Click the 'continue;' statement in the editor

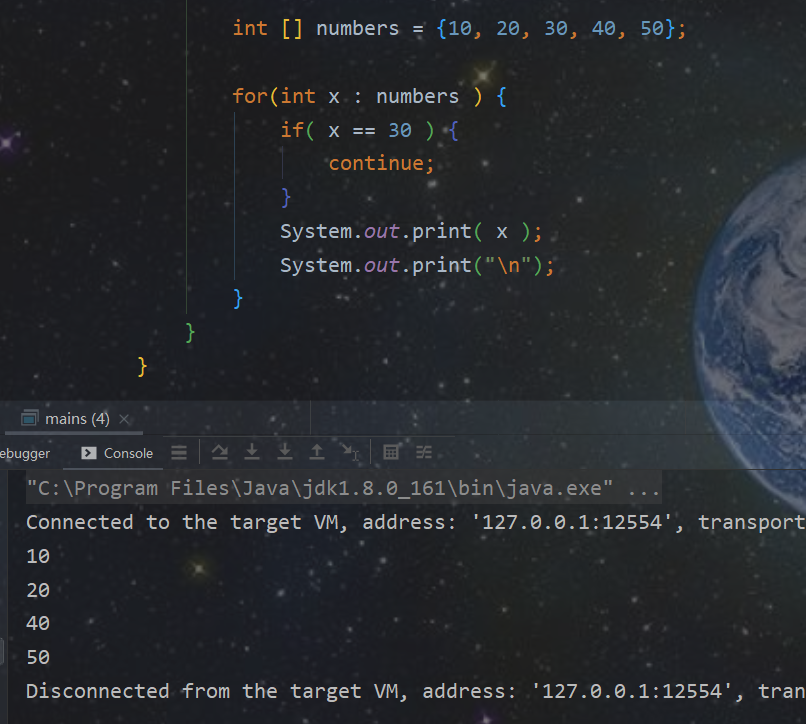(381, 164)
